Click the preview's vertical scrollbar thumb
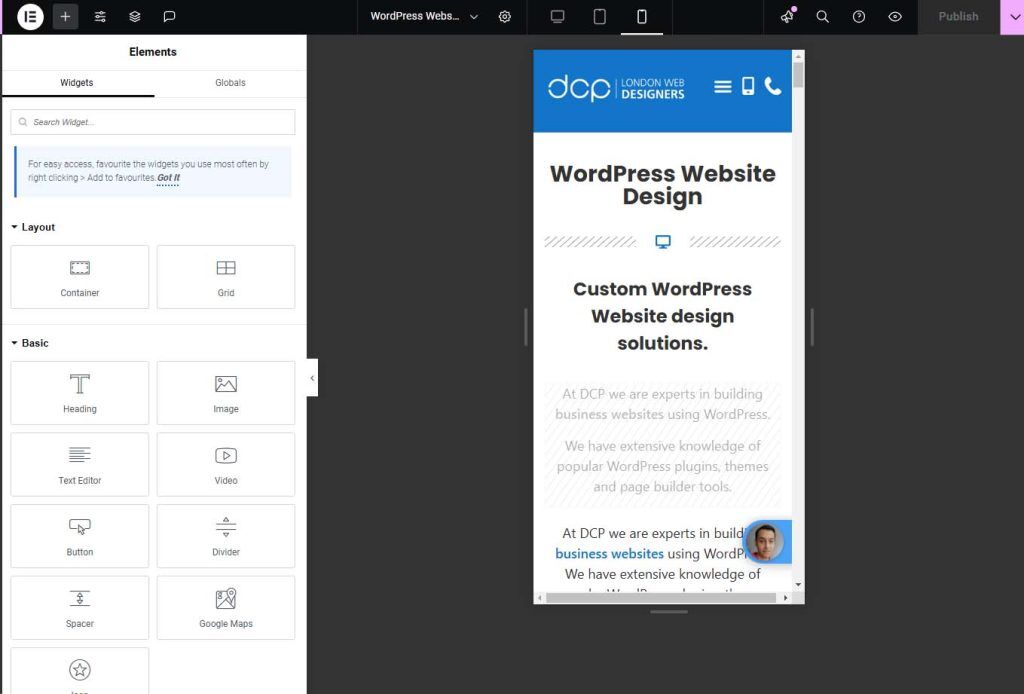Viewport: 1024px width, 694px height. pyautogui.click(x=798, y=75)
